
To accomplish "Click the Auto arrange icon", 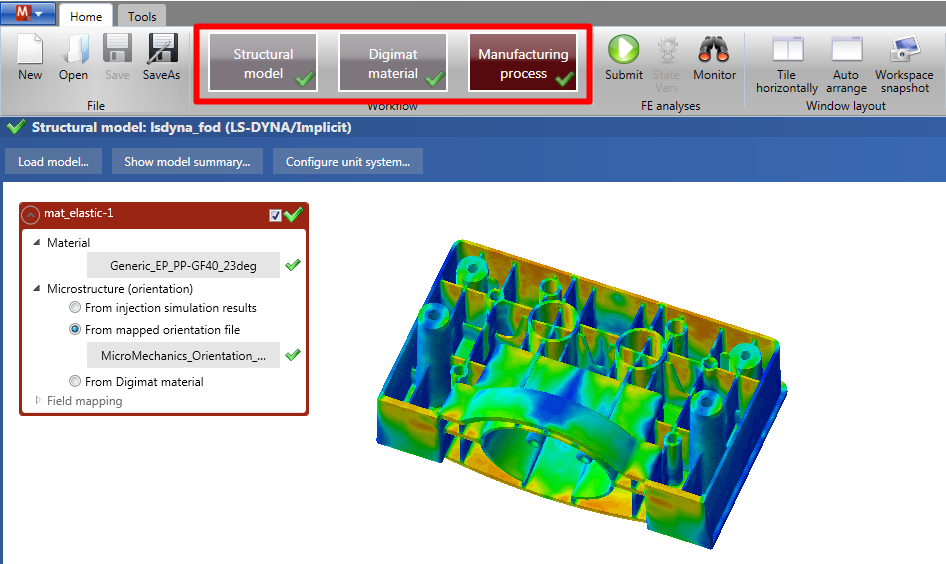I will 846,49.
